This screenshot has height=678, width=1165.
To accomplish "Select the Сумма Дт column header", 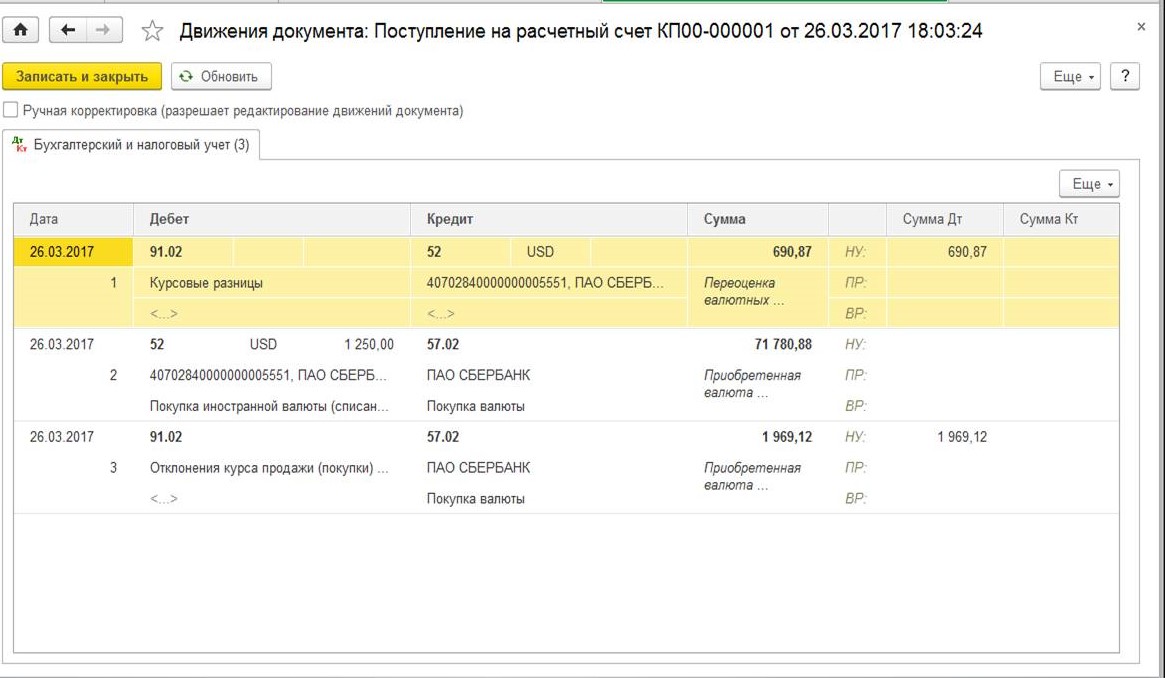I will (x=943, y=219).
